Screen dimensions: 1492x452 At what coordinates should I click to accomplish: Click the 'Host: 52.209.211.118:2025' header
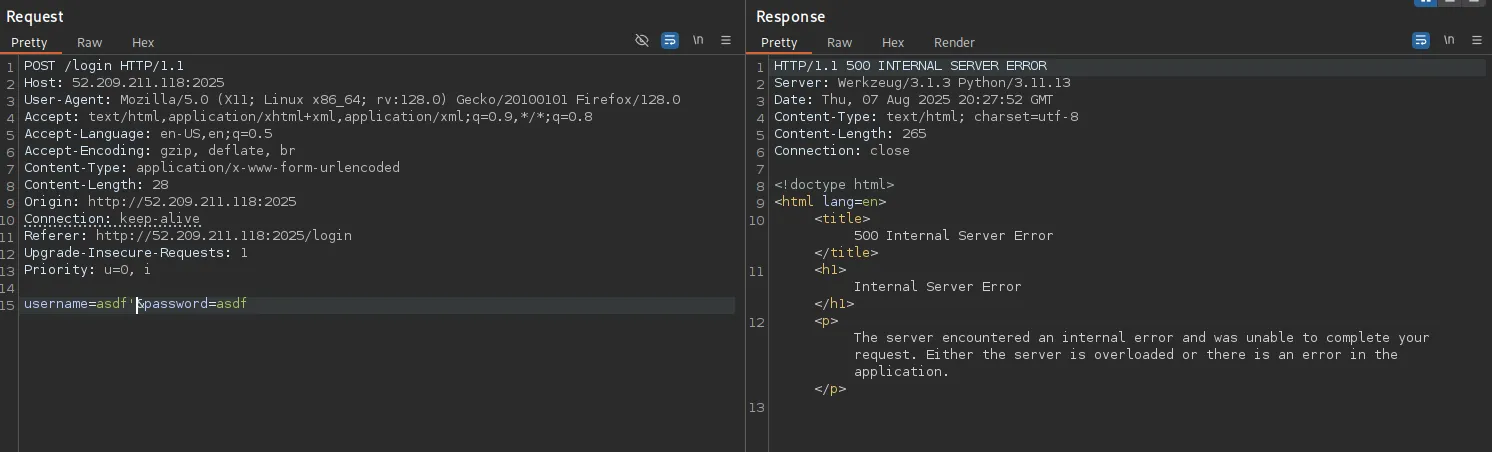pyautogui.click(x=124, y=83)
